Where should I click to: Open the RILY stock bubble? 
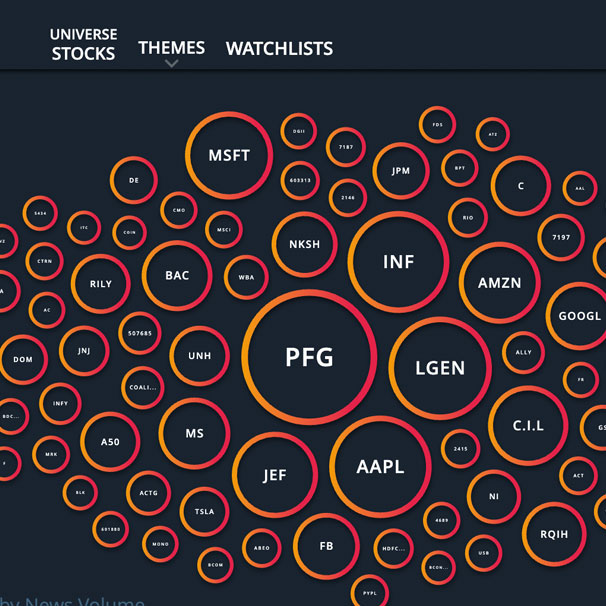tap(100, 284)
